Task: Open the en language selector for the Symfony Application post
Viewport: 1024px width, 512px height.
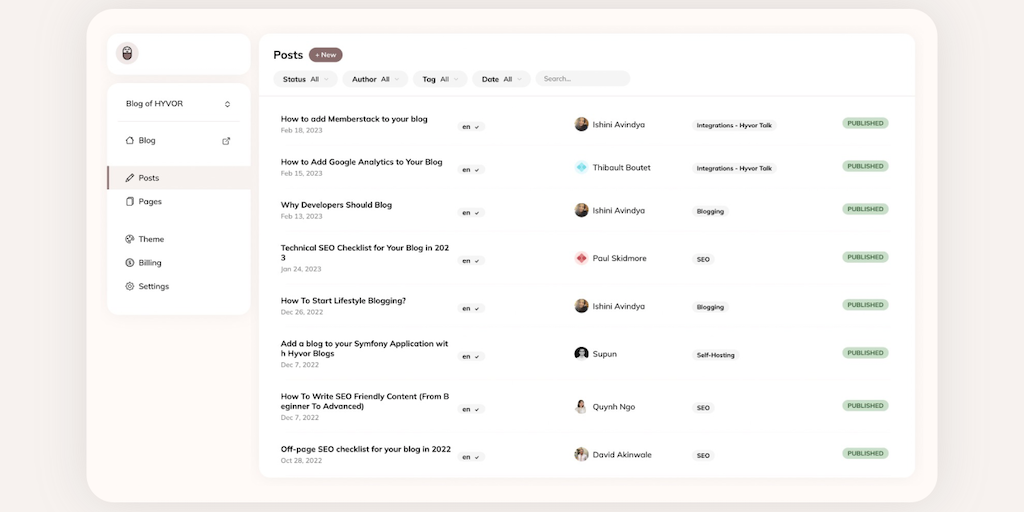Action: [471, 357]
